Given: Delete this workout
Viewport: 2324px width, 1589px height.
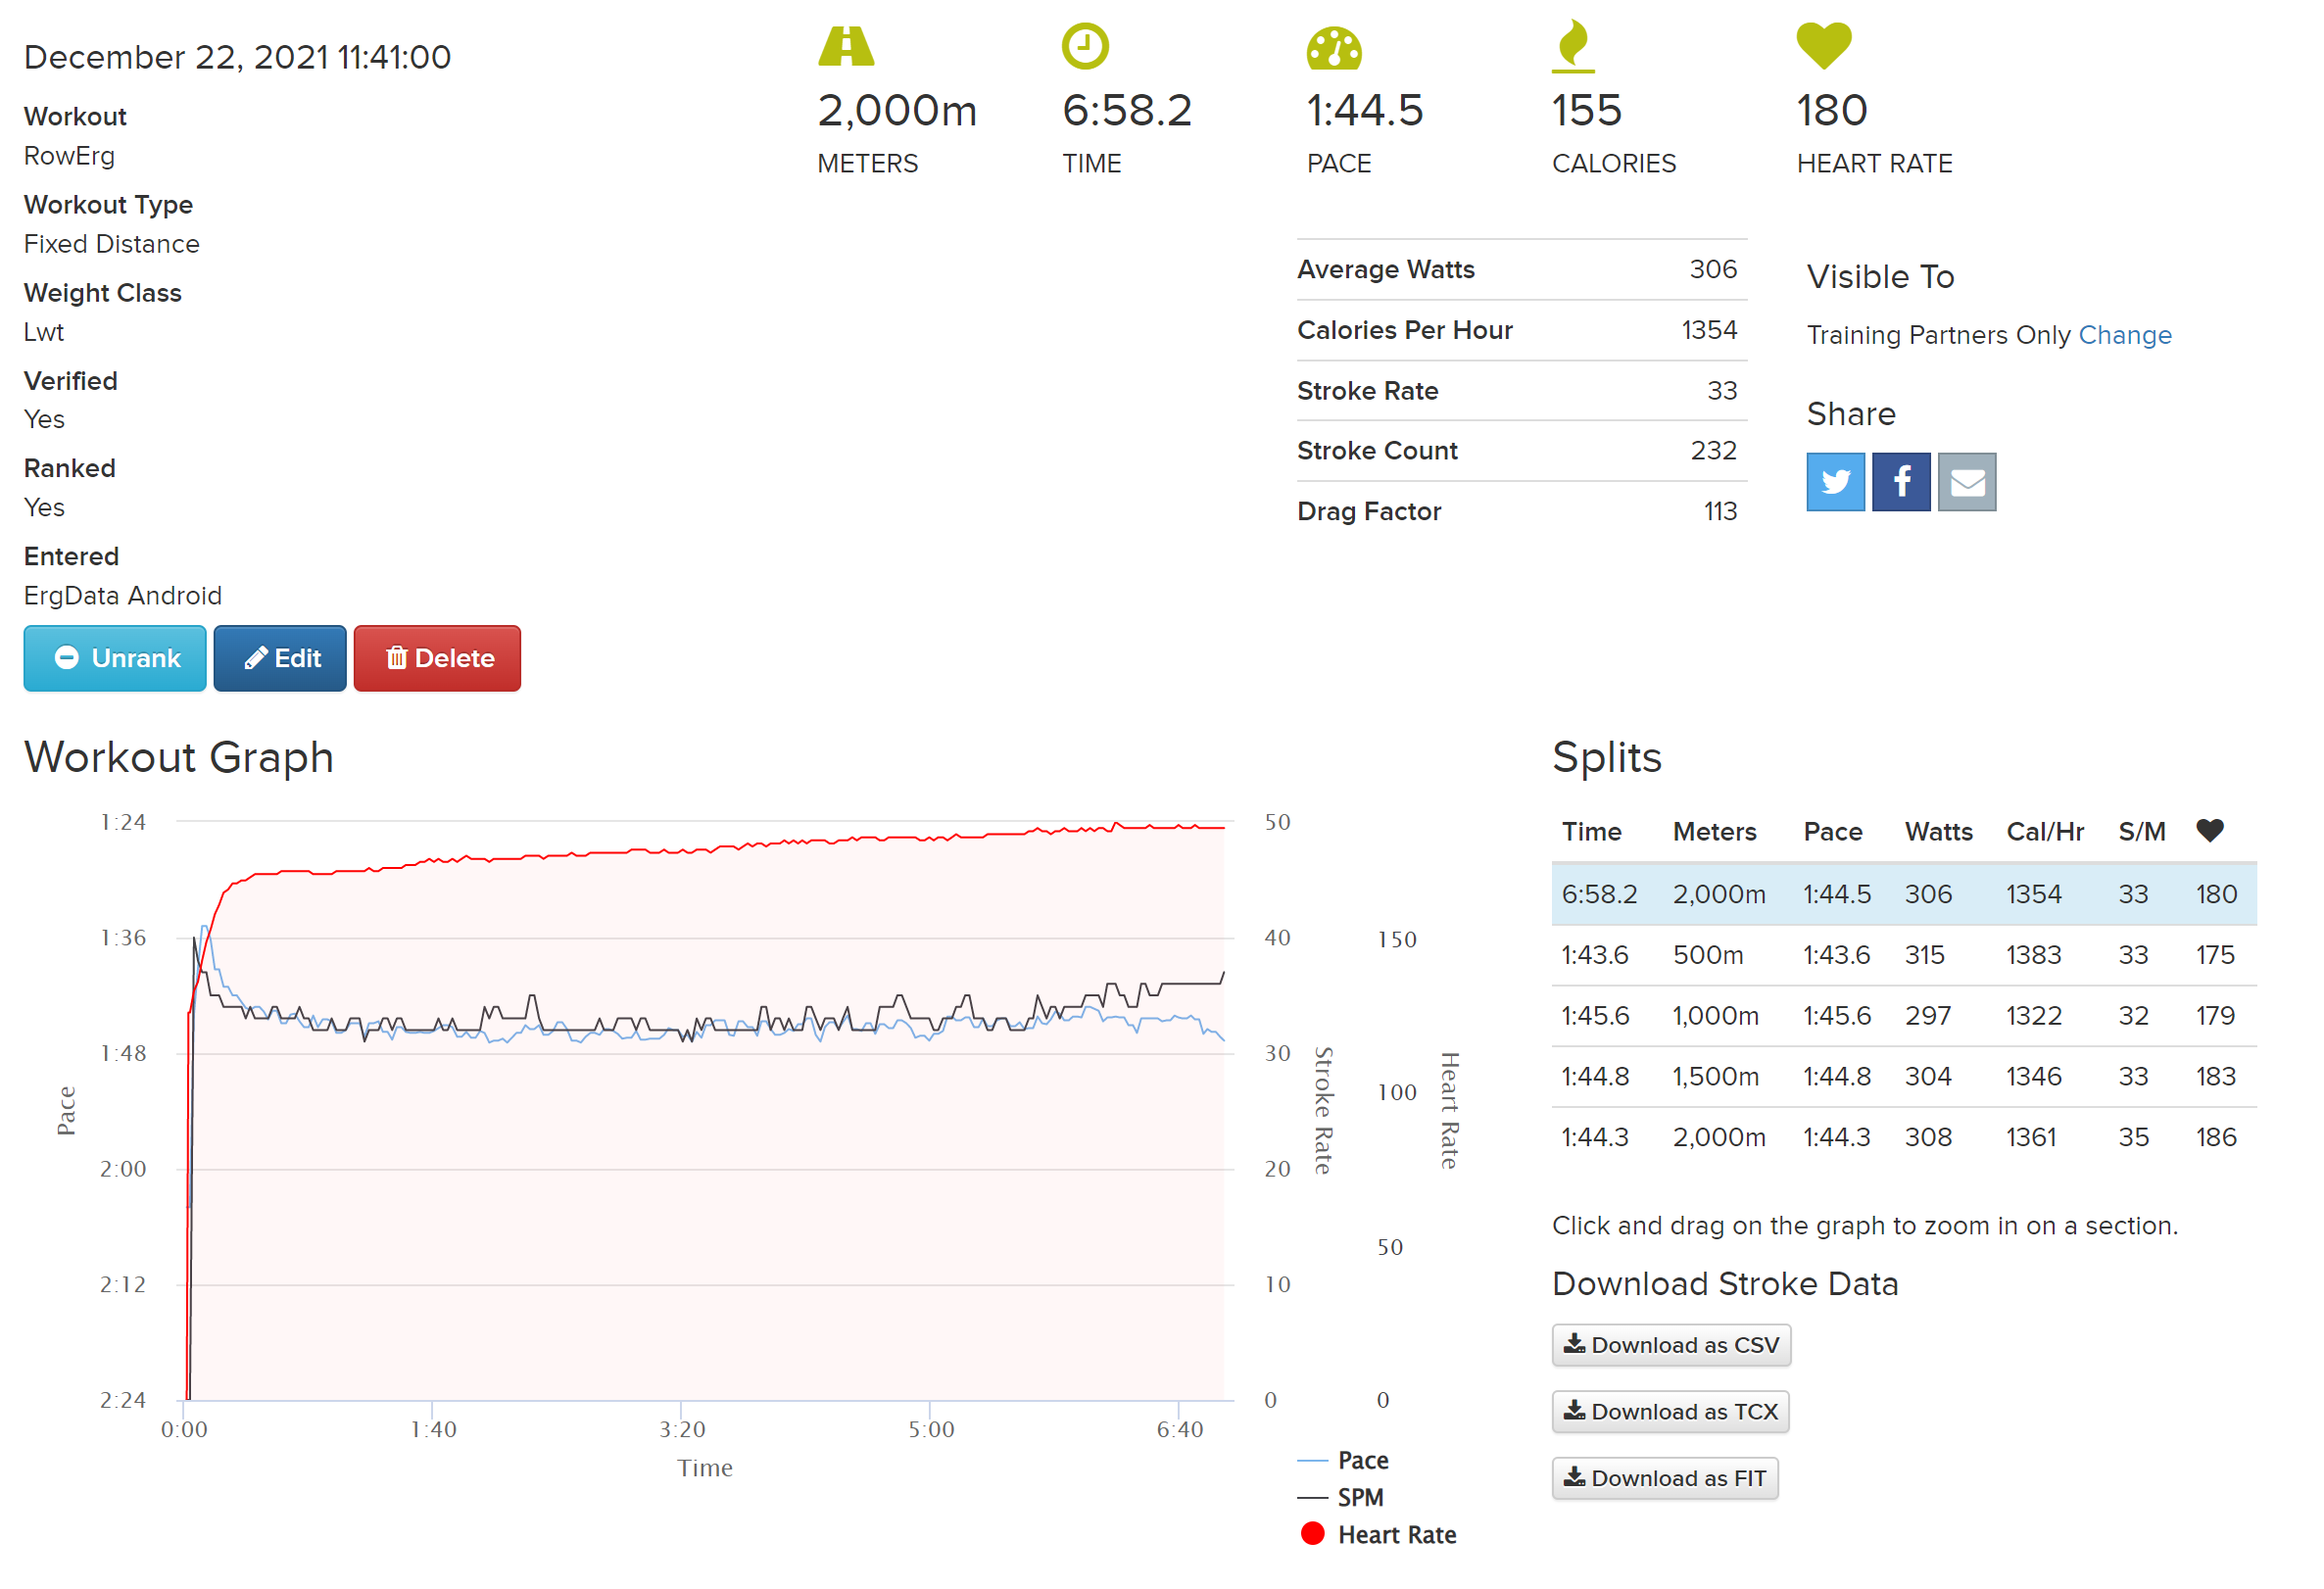Looking at the screenshot, I should (437, 658).
